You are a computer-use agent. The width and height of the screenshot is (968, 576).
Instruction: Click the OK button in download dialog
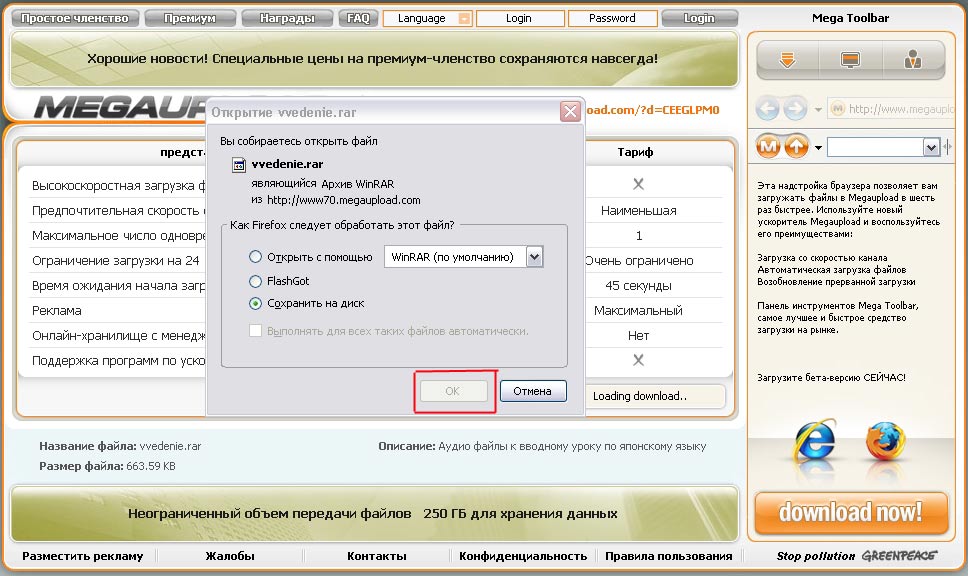pos(453,391)
